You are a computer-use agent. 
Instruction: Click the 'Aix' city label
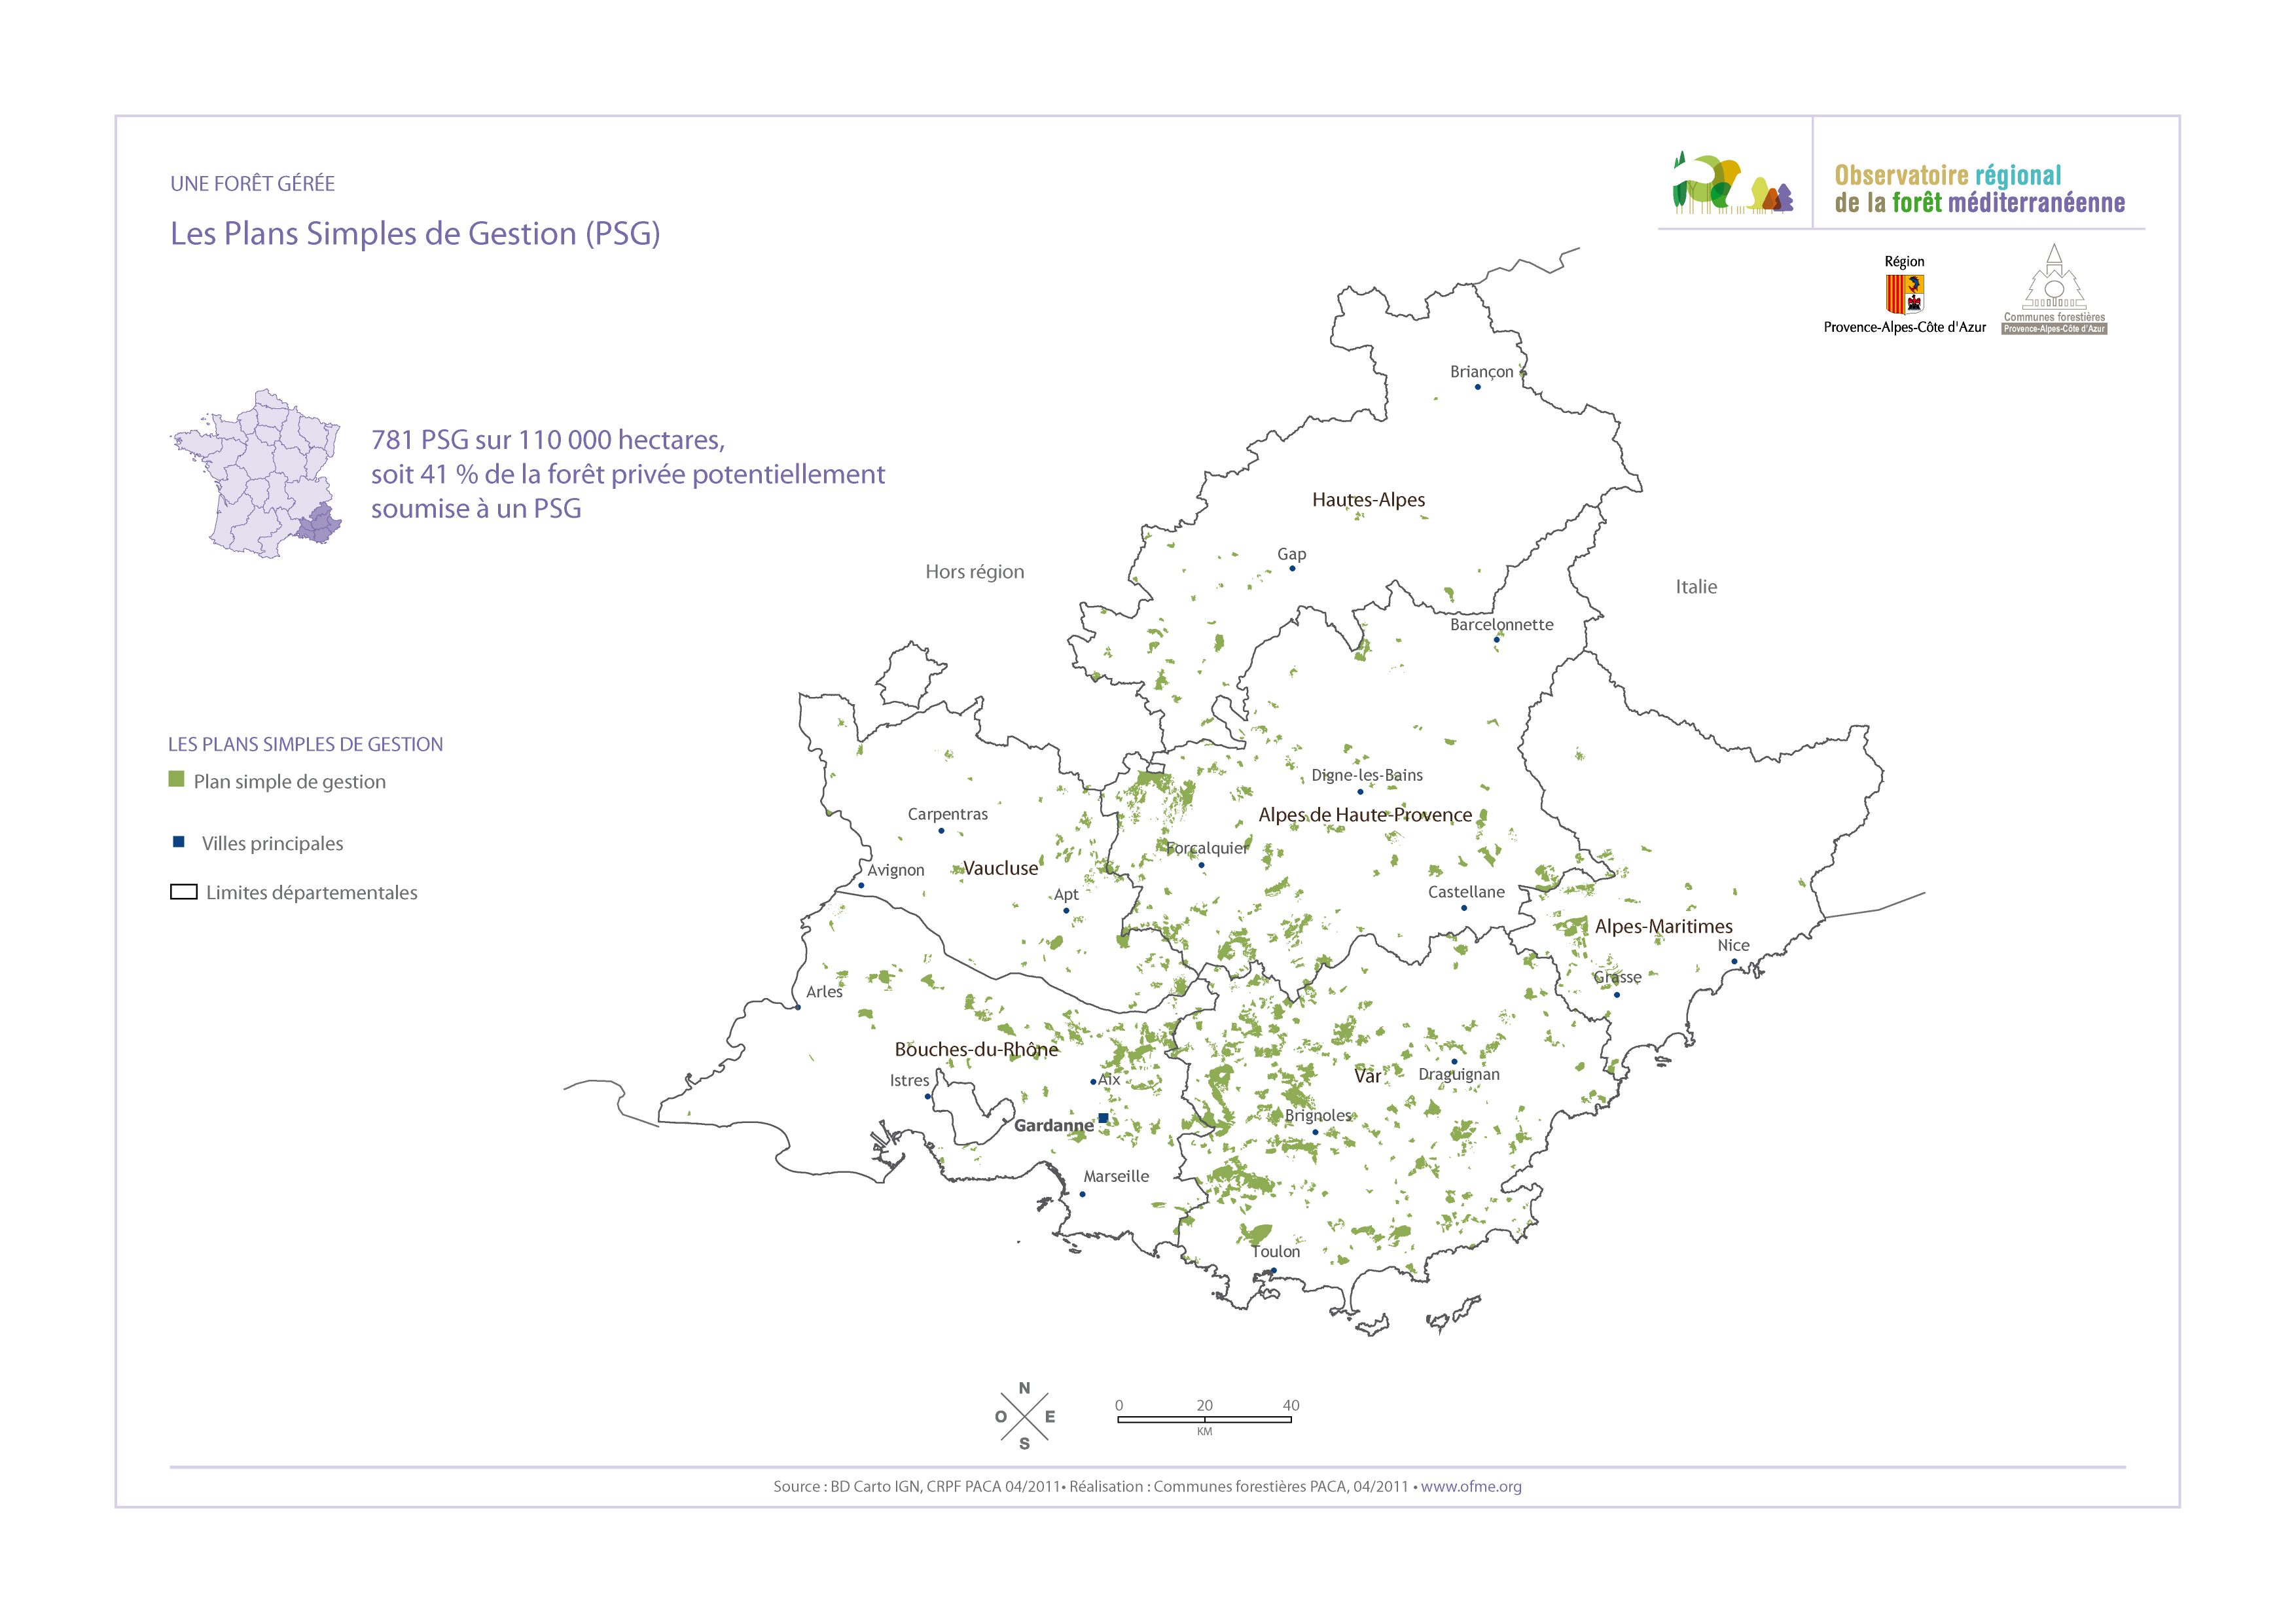1109,1080
